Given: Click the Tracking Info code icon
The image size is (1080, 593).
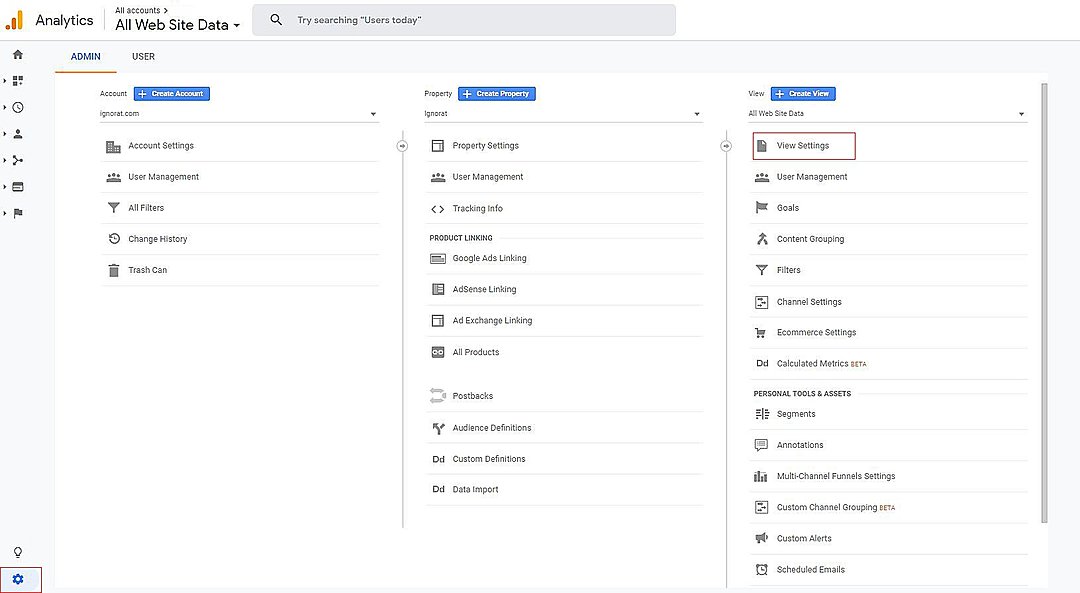Looking at the screenshot, I should [x=437, y=209].
